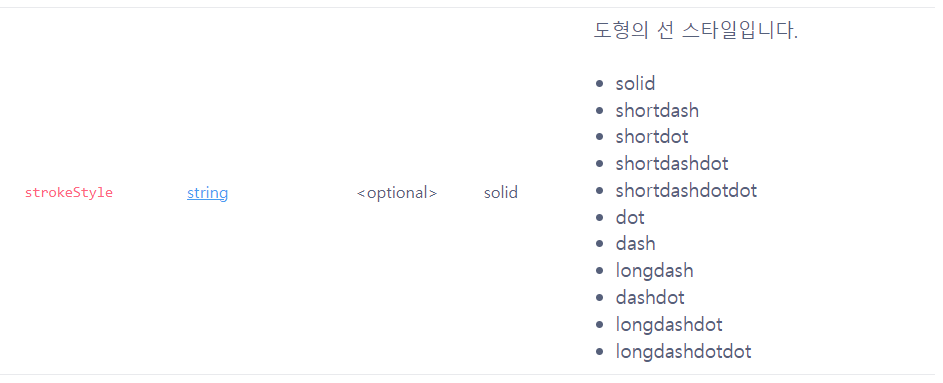Select the shortdashdotdot list item

686,191
